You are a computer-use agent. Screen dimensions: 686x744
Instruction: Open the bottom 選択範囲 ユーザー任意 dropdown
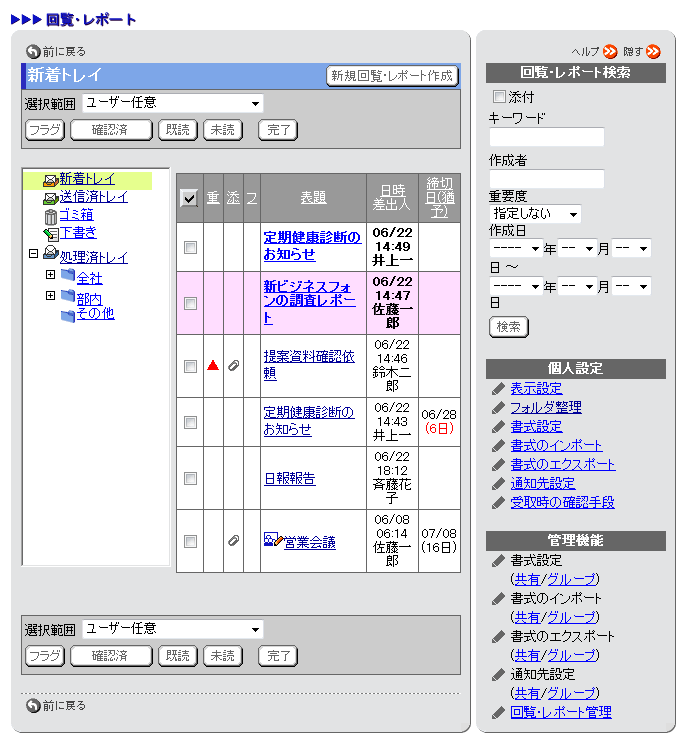173,629
